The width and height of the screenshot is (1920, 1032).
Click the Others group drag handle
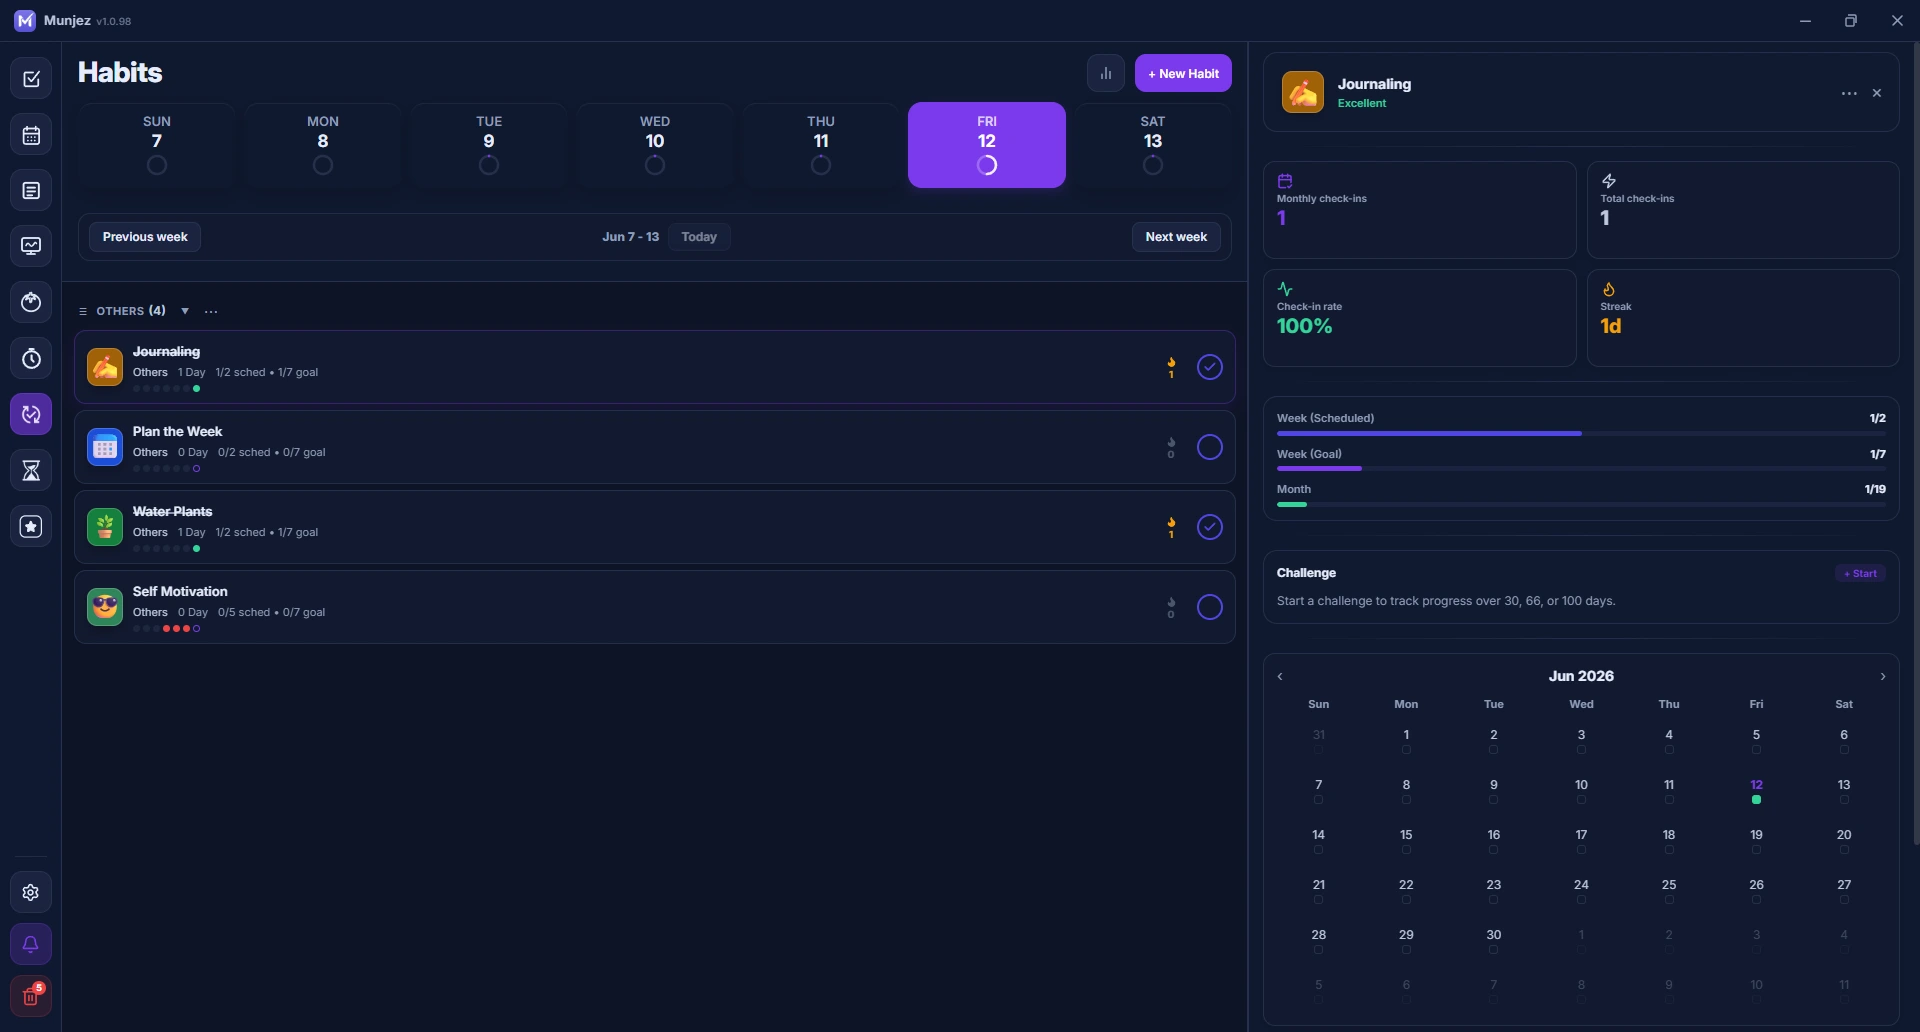(x=83, y=311)
